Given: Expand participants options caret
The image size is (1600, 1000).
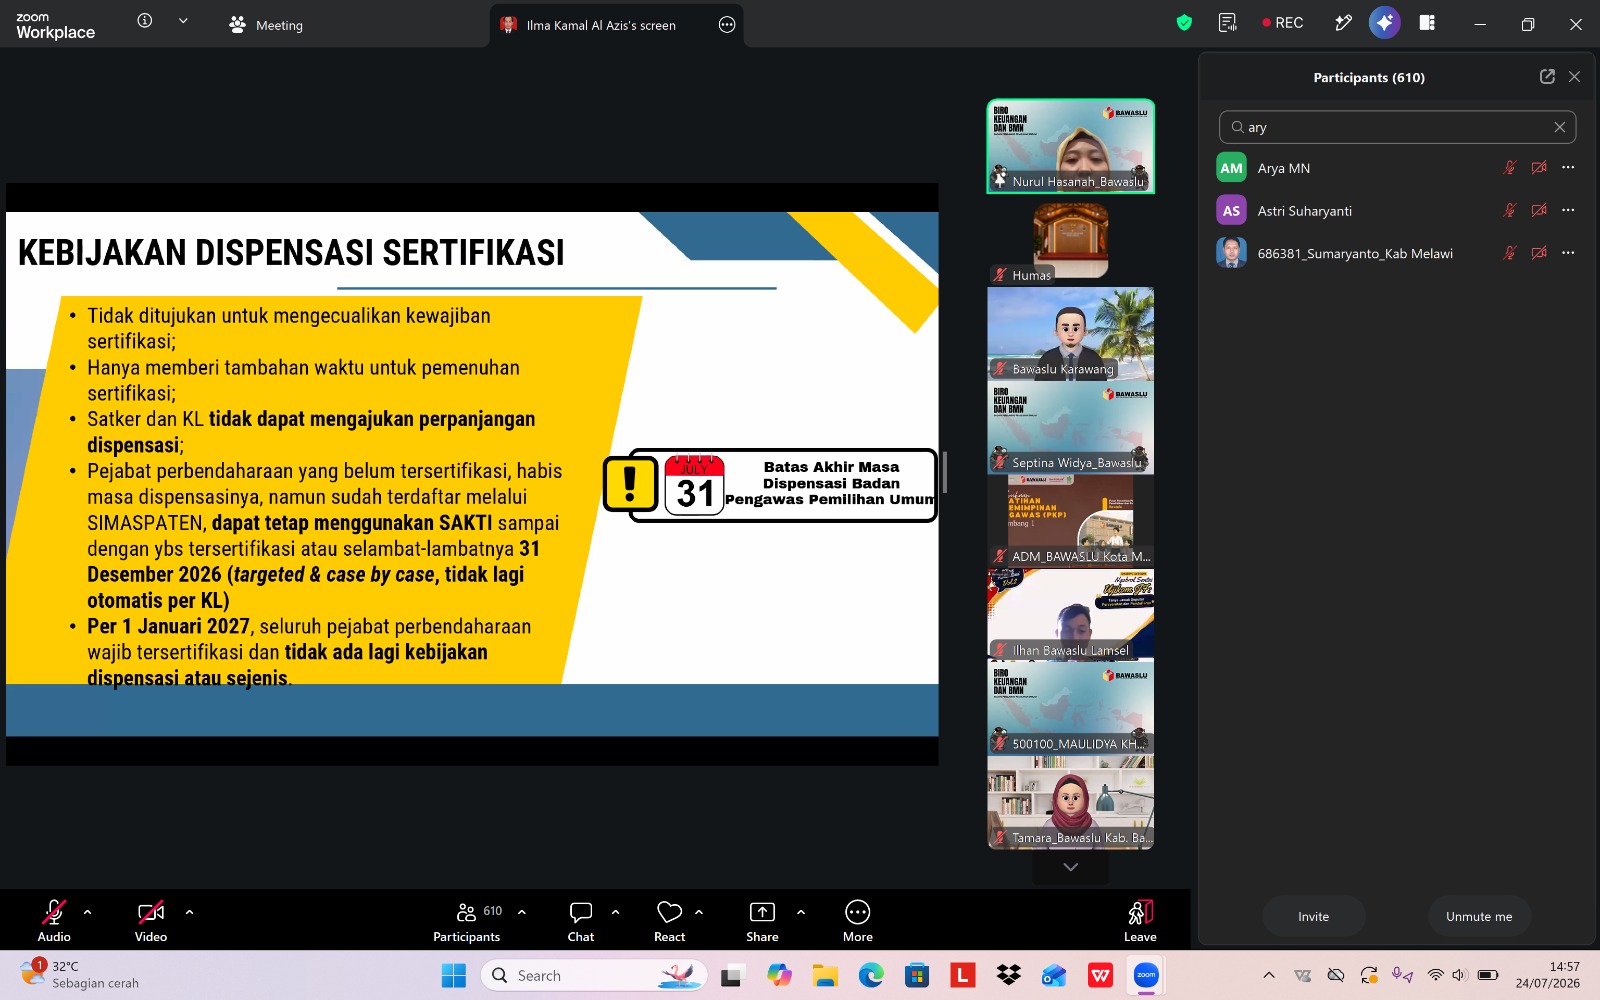Looking at the screenshot, I should tap(522, 912).
